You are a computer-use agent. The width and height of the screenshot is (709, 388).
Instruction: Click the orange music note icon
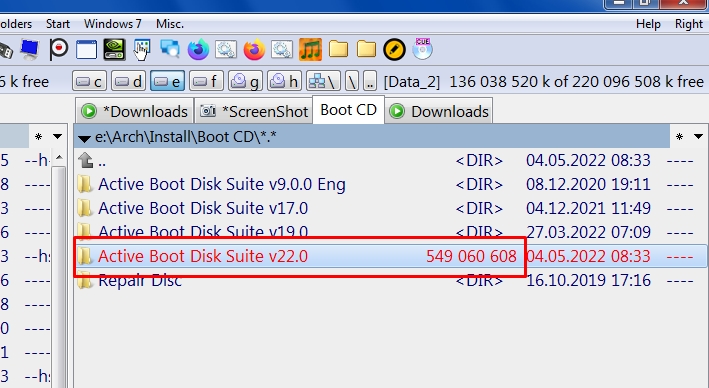(x=310, y=49)
